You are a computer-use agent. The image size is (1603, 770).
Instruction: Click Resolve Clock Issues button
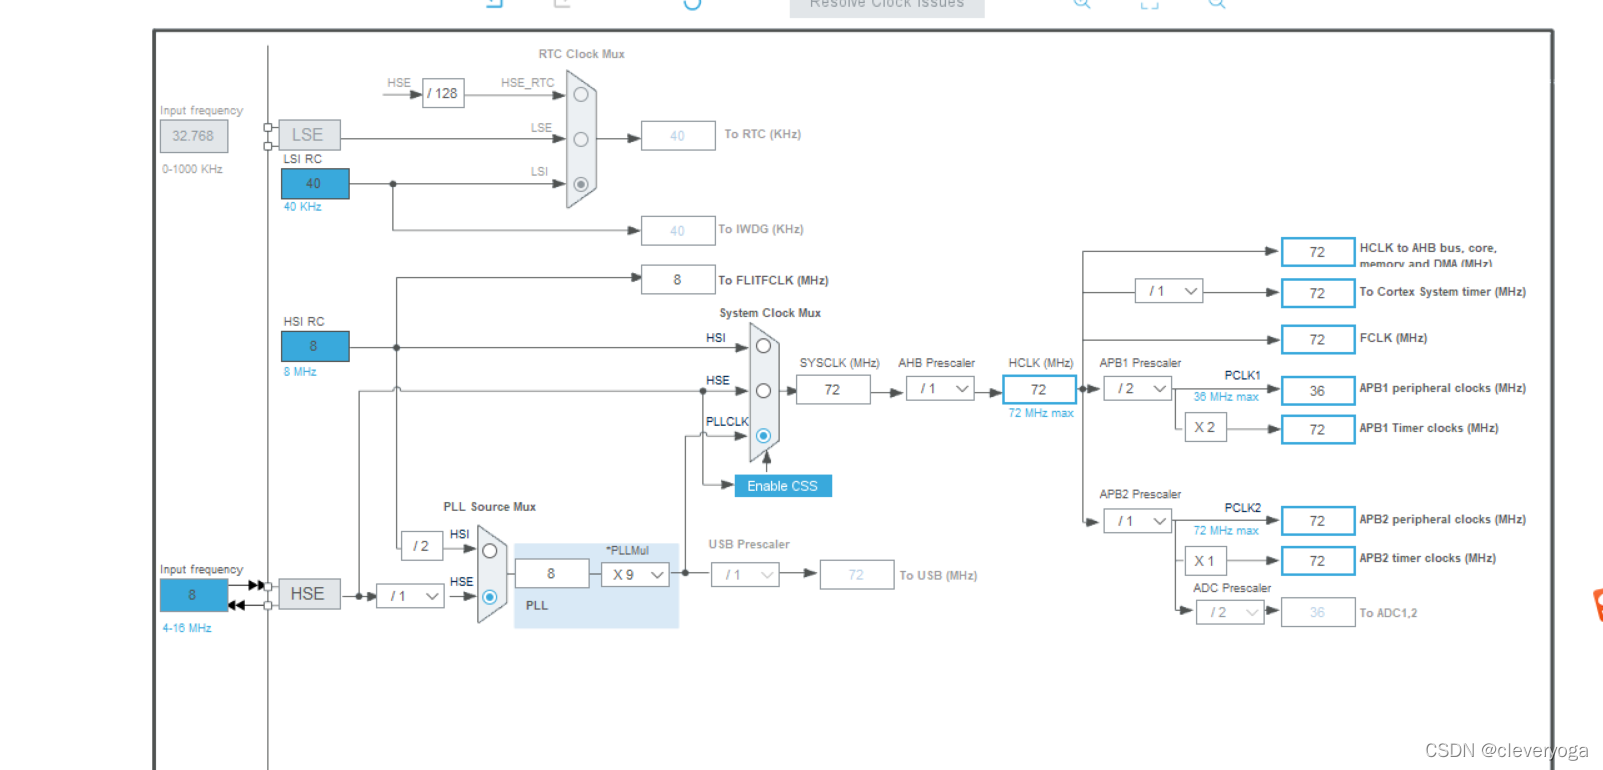tap(887, 6)
